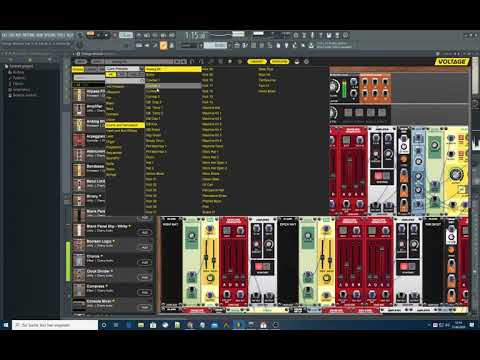Select the Tambourine preset
480x360 pixels.
(x=267, y=80)
